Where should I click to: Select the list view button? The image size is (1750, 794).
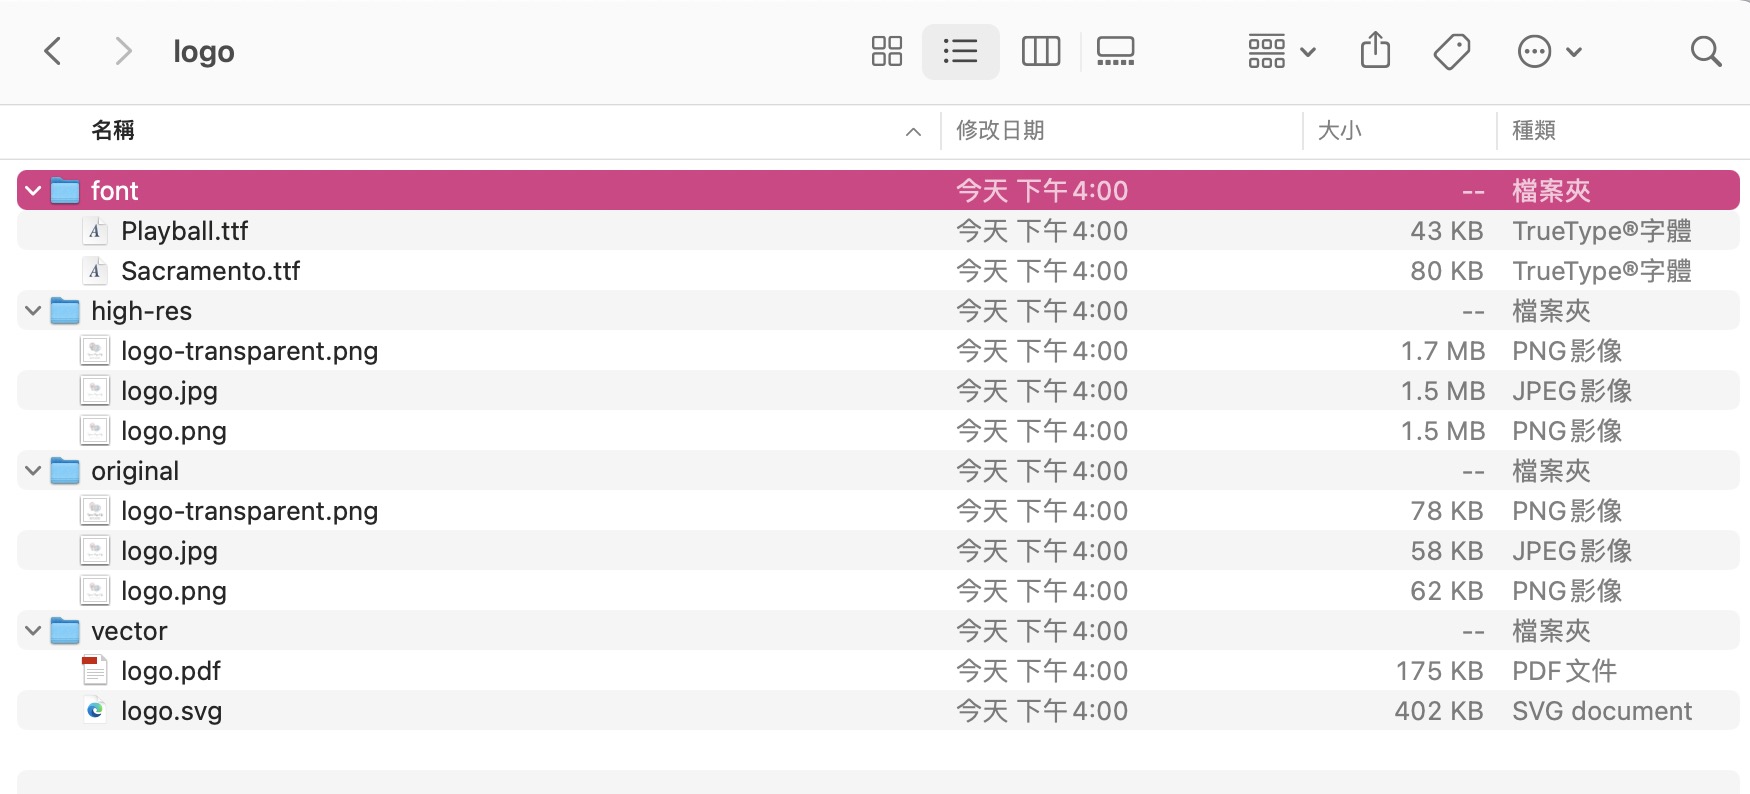960,51
